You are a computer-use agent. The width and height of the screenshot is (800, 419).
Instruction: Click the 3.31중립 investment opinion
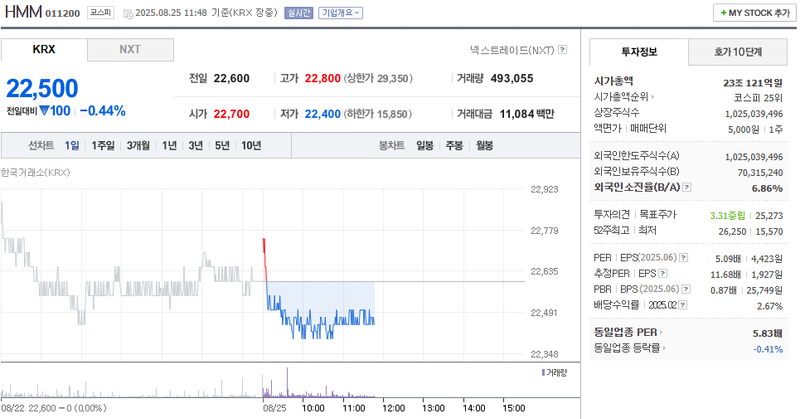(728, 215)
